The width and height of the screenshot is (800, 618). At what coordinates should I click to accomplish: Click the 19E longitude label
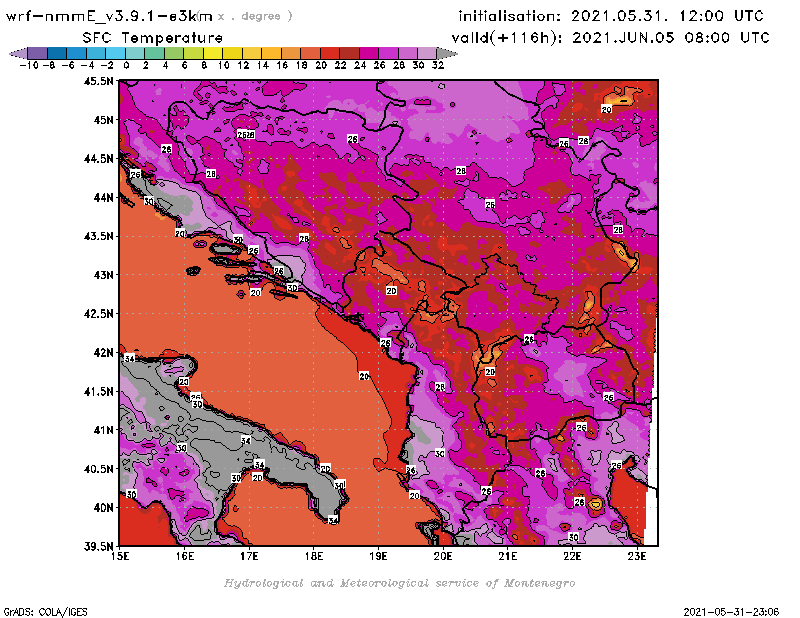pos(379,556)
